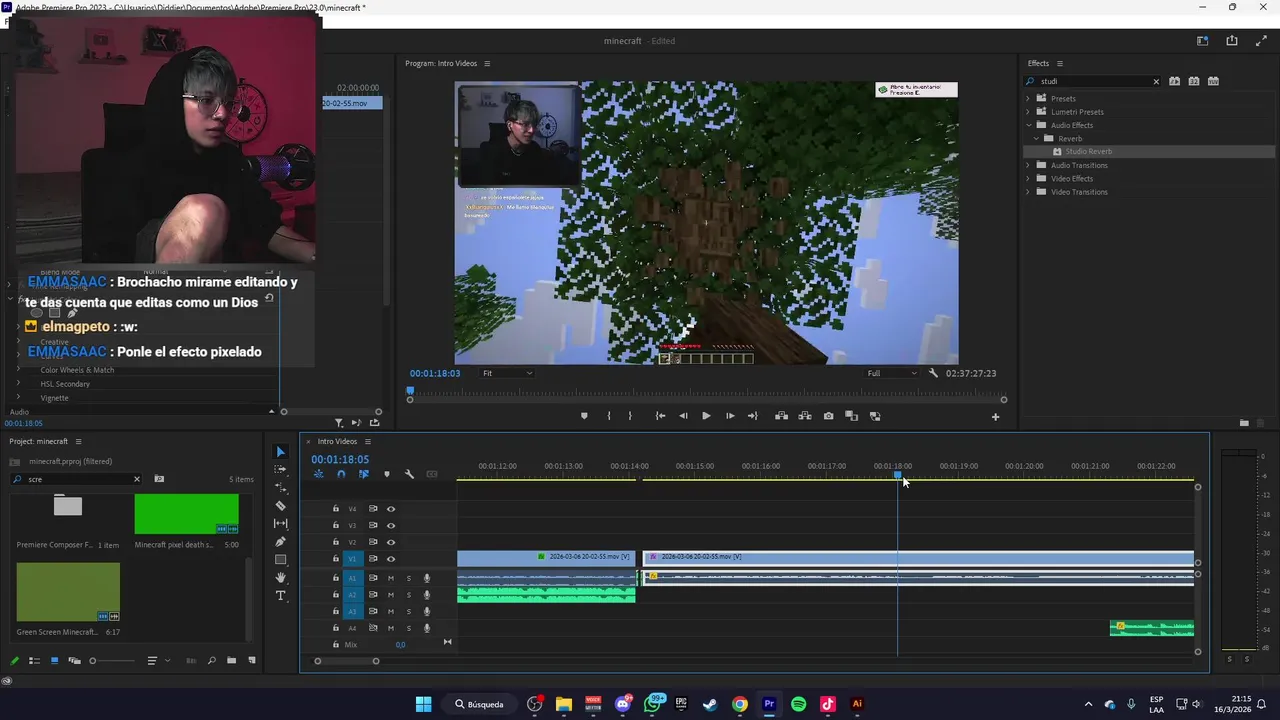Open Program monitor settings wrench
The height and width of the screenshot is (720, 1280).
pos(933,373)
